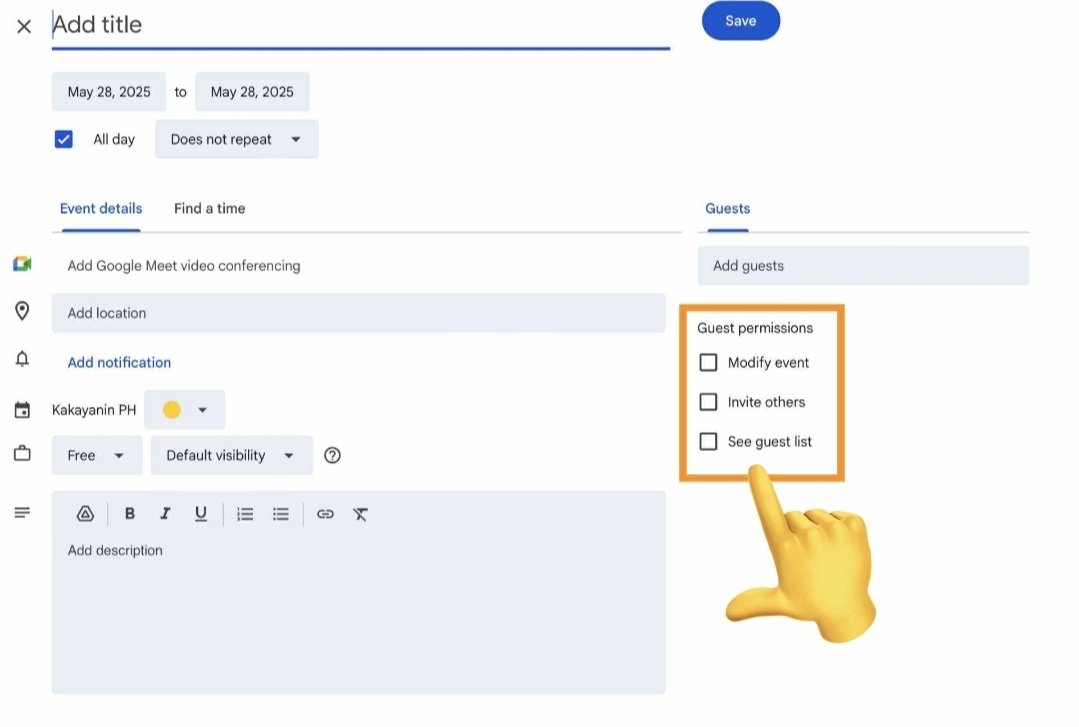This screenshot has width=1079, height=727.
Task: Close the event editor with X icon
Action: click(x=24, y=27)
